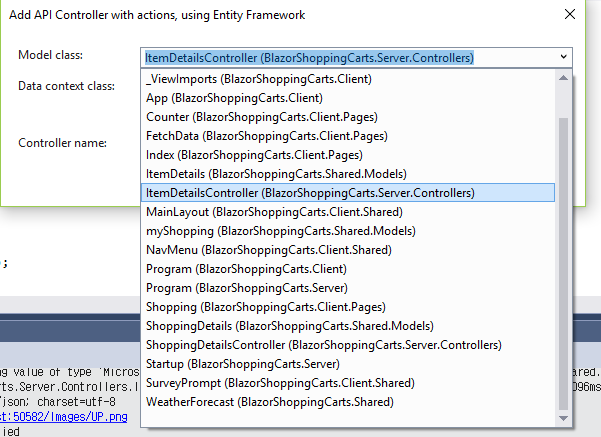The image size is (601, 437).
Task: Pick Index (BlazorShoppingCarts.Client.Pages) entry
Action: 348,155
